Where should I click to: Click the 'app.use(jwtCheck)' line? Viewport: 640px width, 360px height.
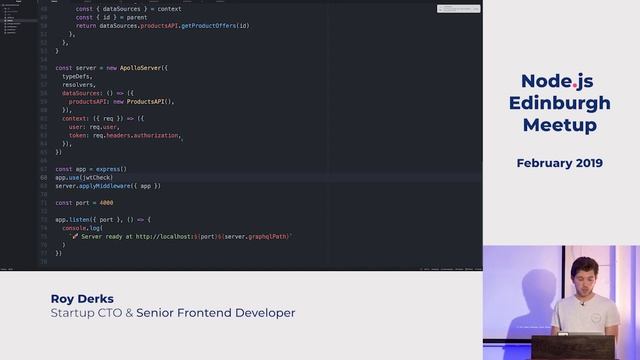(84, 178)
